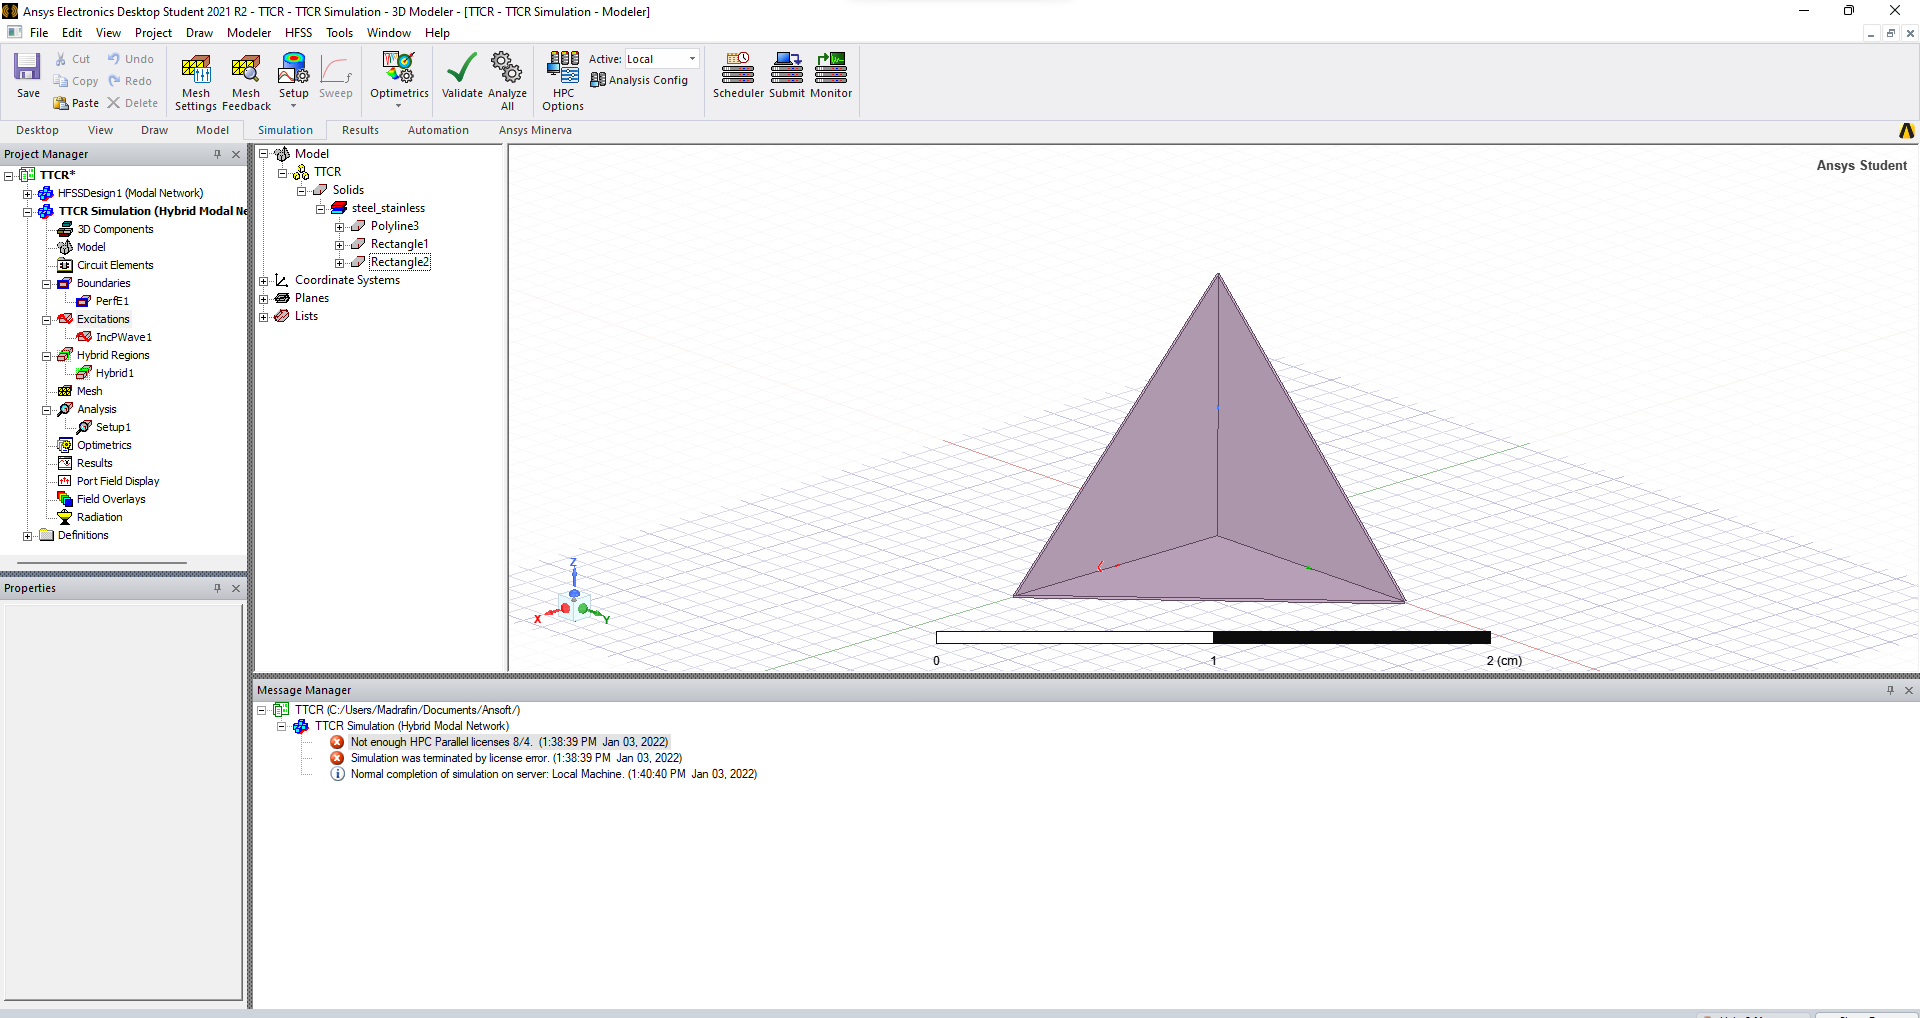Screen dimensions: 1920x1018
Task: Open the File menu
Action: click(x=39, y=33)
